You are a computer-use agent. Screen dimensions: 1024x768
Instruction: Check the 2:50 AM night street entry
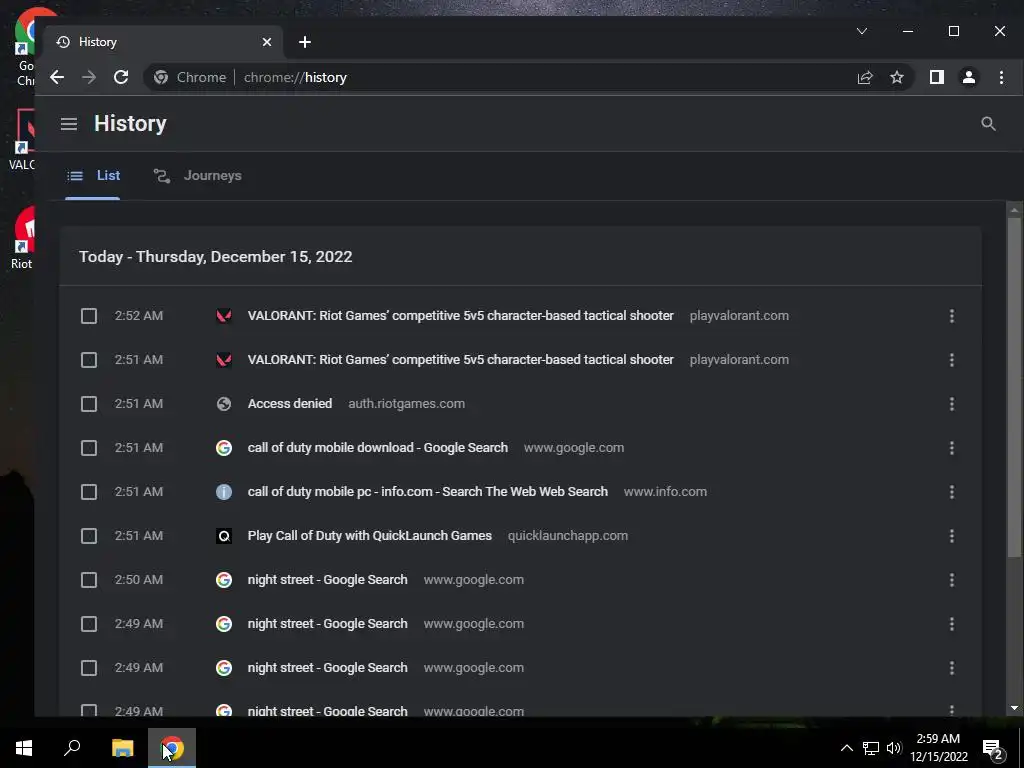coord(89,580)
